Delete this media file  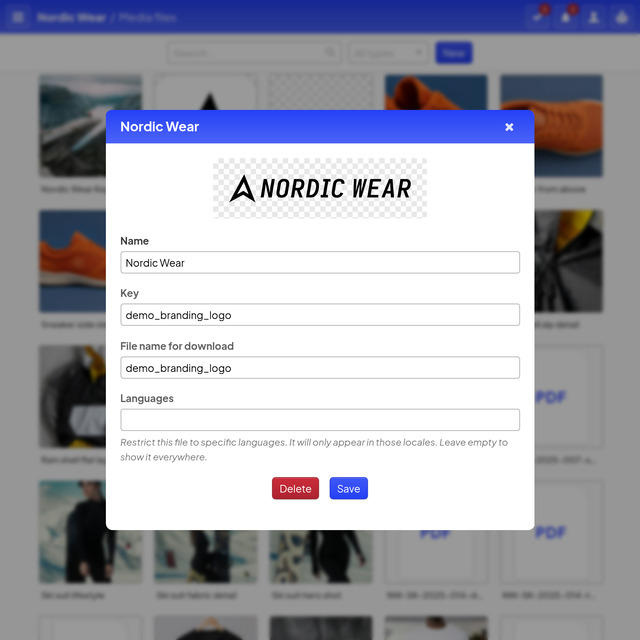tap(295, 489)
